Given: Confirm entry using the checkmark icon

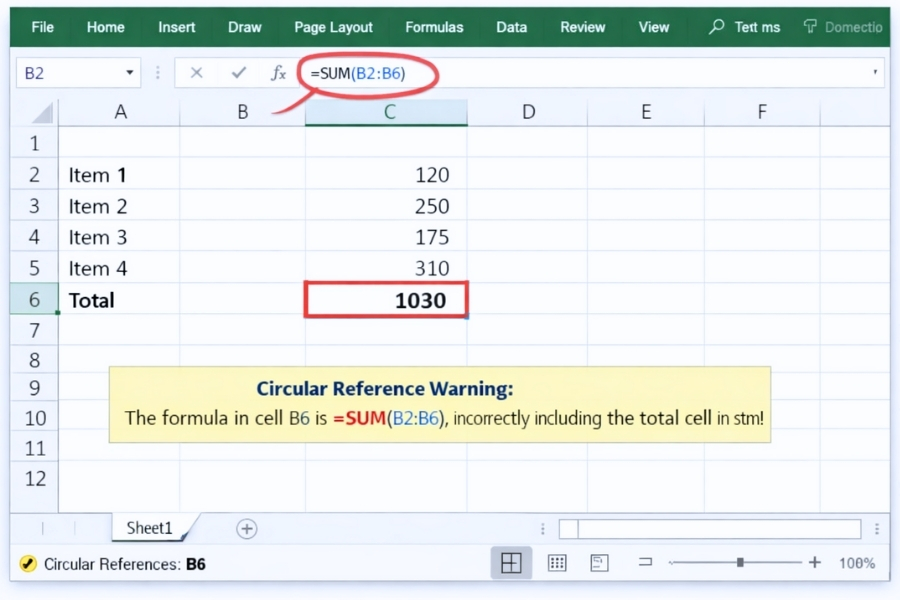Looking at the screenshot, I should (238, 72).
